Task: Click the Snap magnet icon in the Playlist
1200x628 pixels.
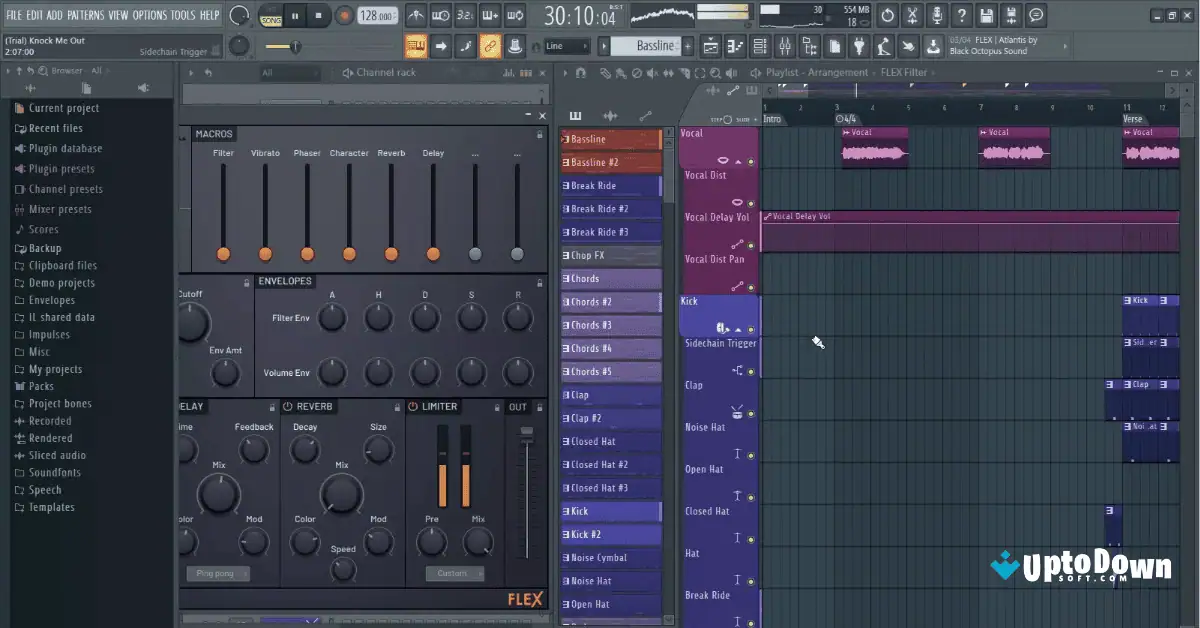Action: (582, 72)
